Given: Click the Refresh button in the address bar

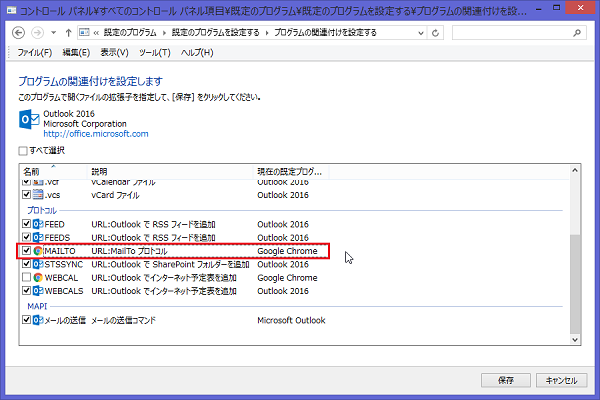Looking at the screenshot, I should pyautogui.click(x=435, y=33).
